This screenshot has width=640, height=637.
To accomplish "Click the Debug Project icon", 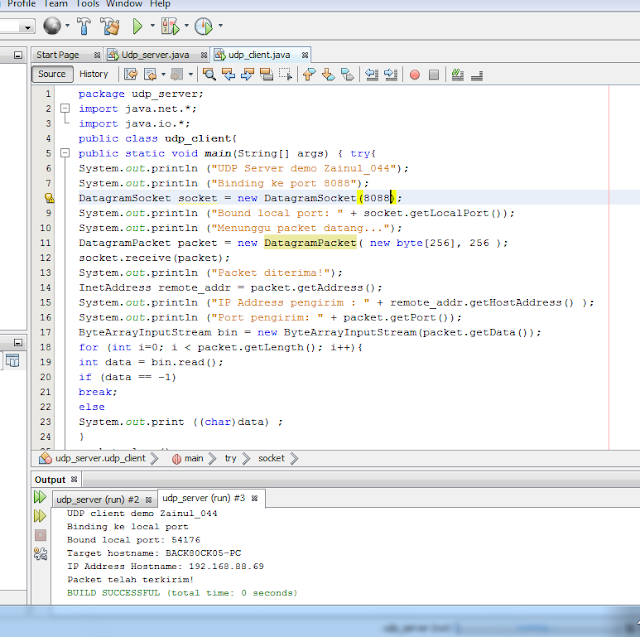I will coord(170,26).
